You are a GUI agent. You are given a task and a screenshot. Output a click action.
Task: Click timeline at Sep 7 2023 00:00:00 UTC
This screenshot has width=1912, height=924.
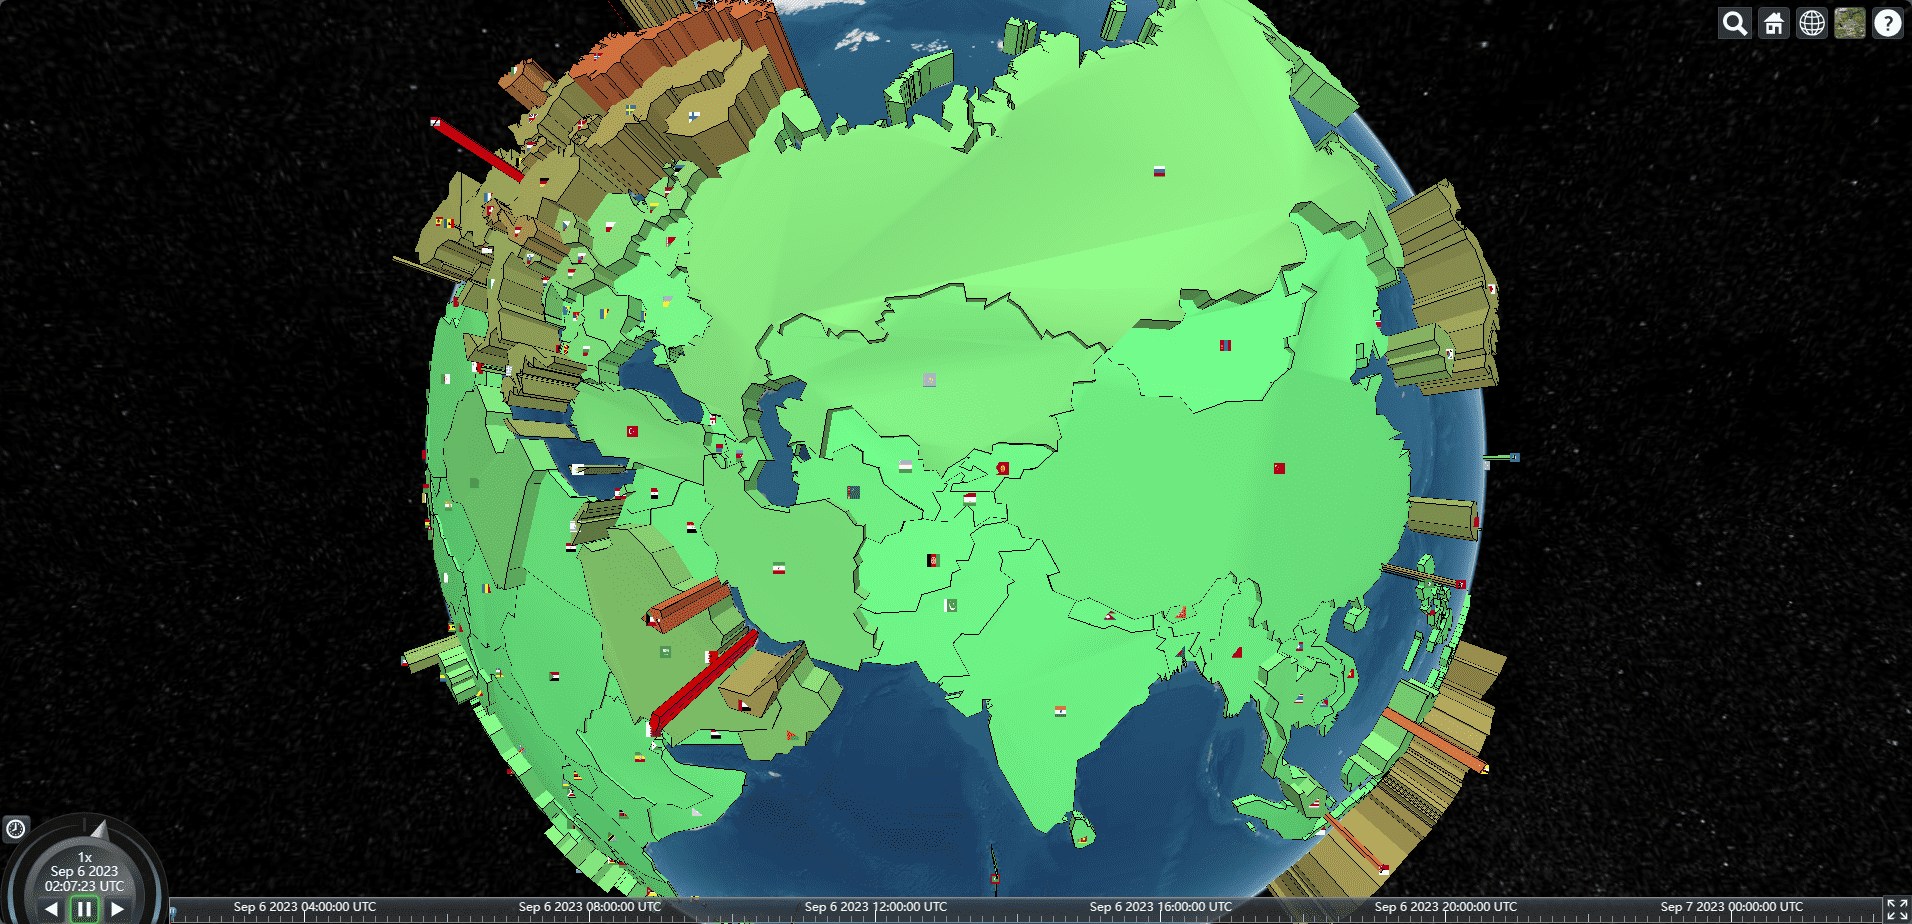coord(1732,907)
